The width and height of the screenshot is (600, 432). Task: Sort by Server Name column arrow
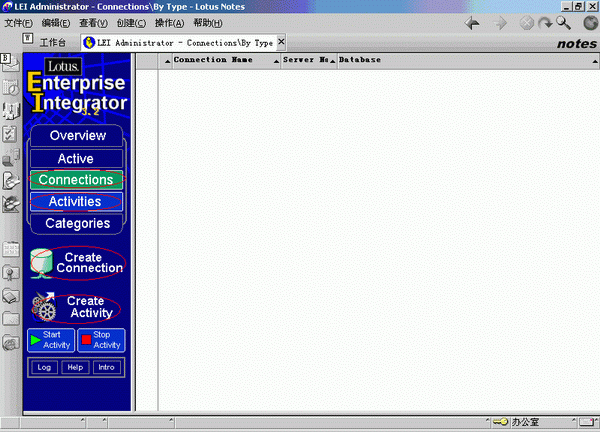point(332,61)
